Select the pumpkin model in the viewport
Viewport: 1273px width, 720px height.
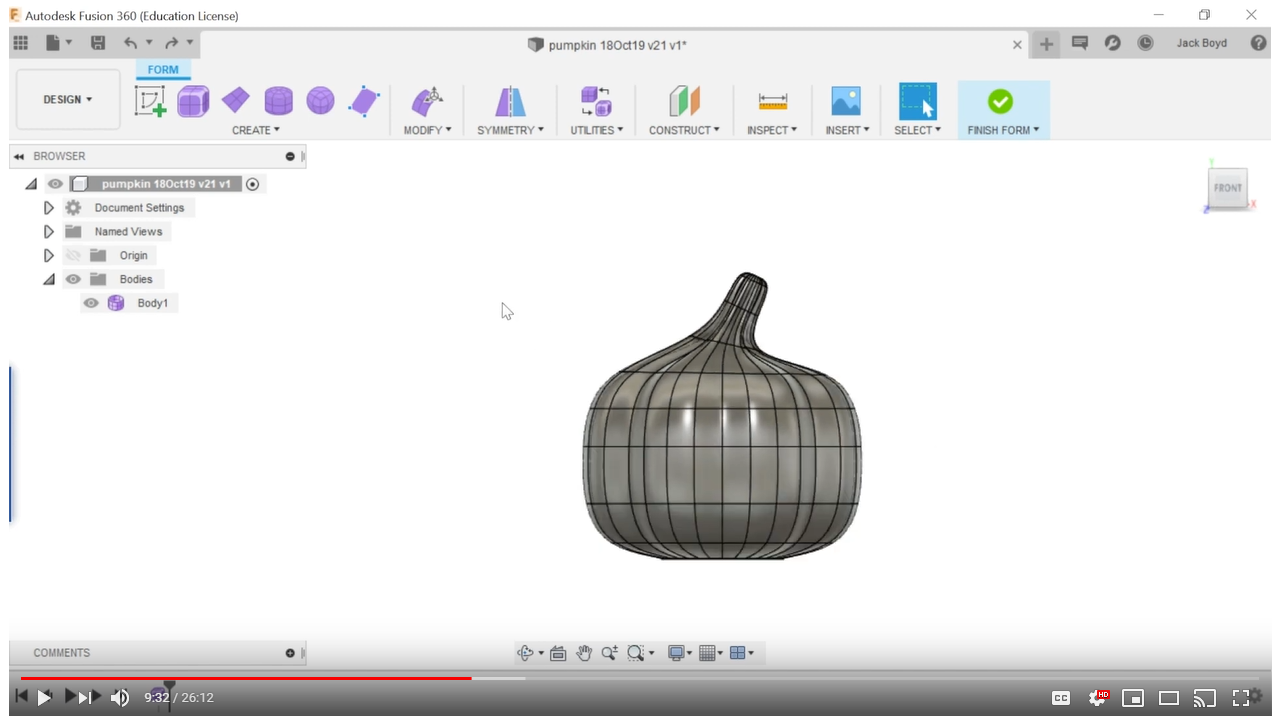coord(722,417)
